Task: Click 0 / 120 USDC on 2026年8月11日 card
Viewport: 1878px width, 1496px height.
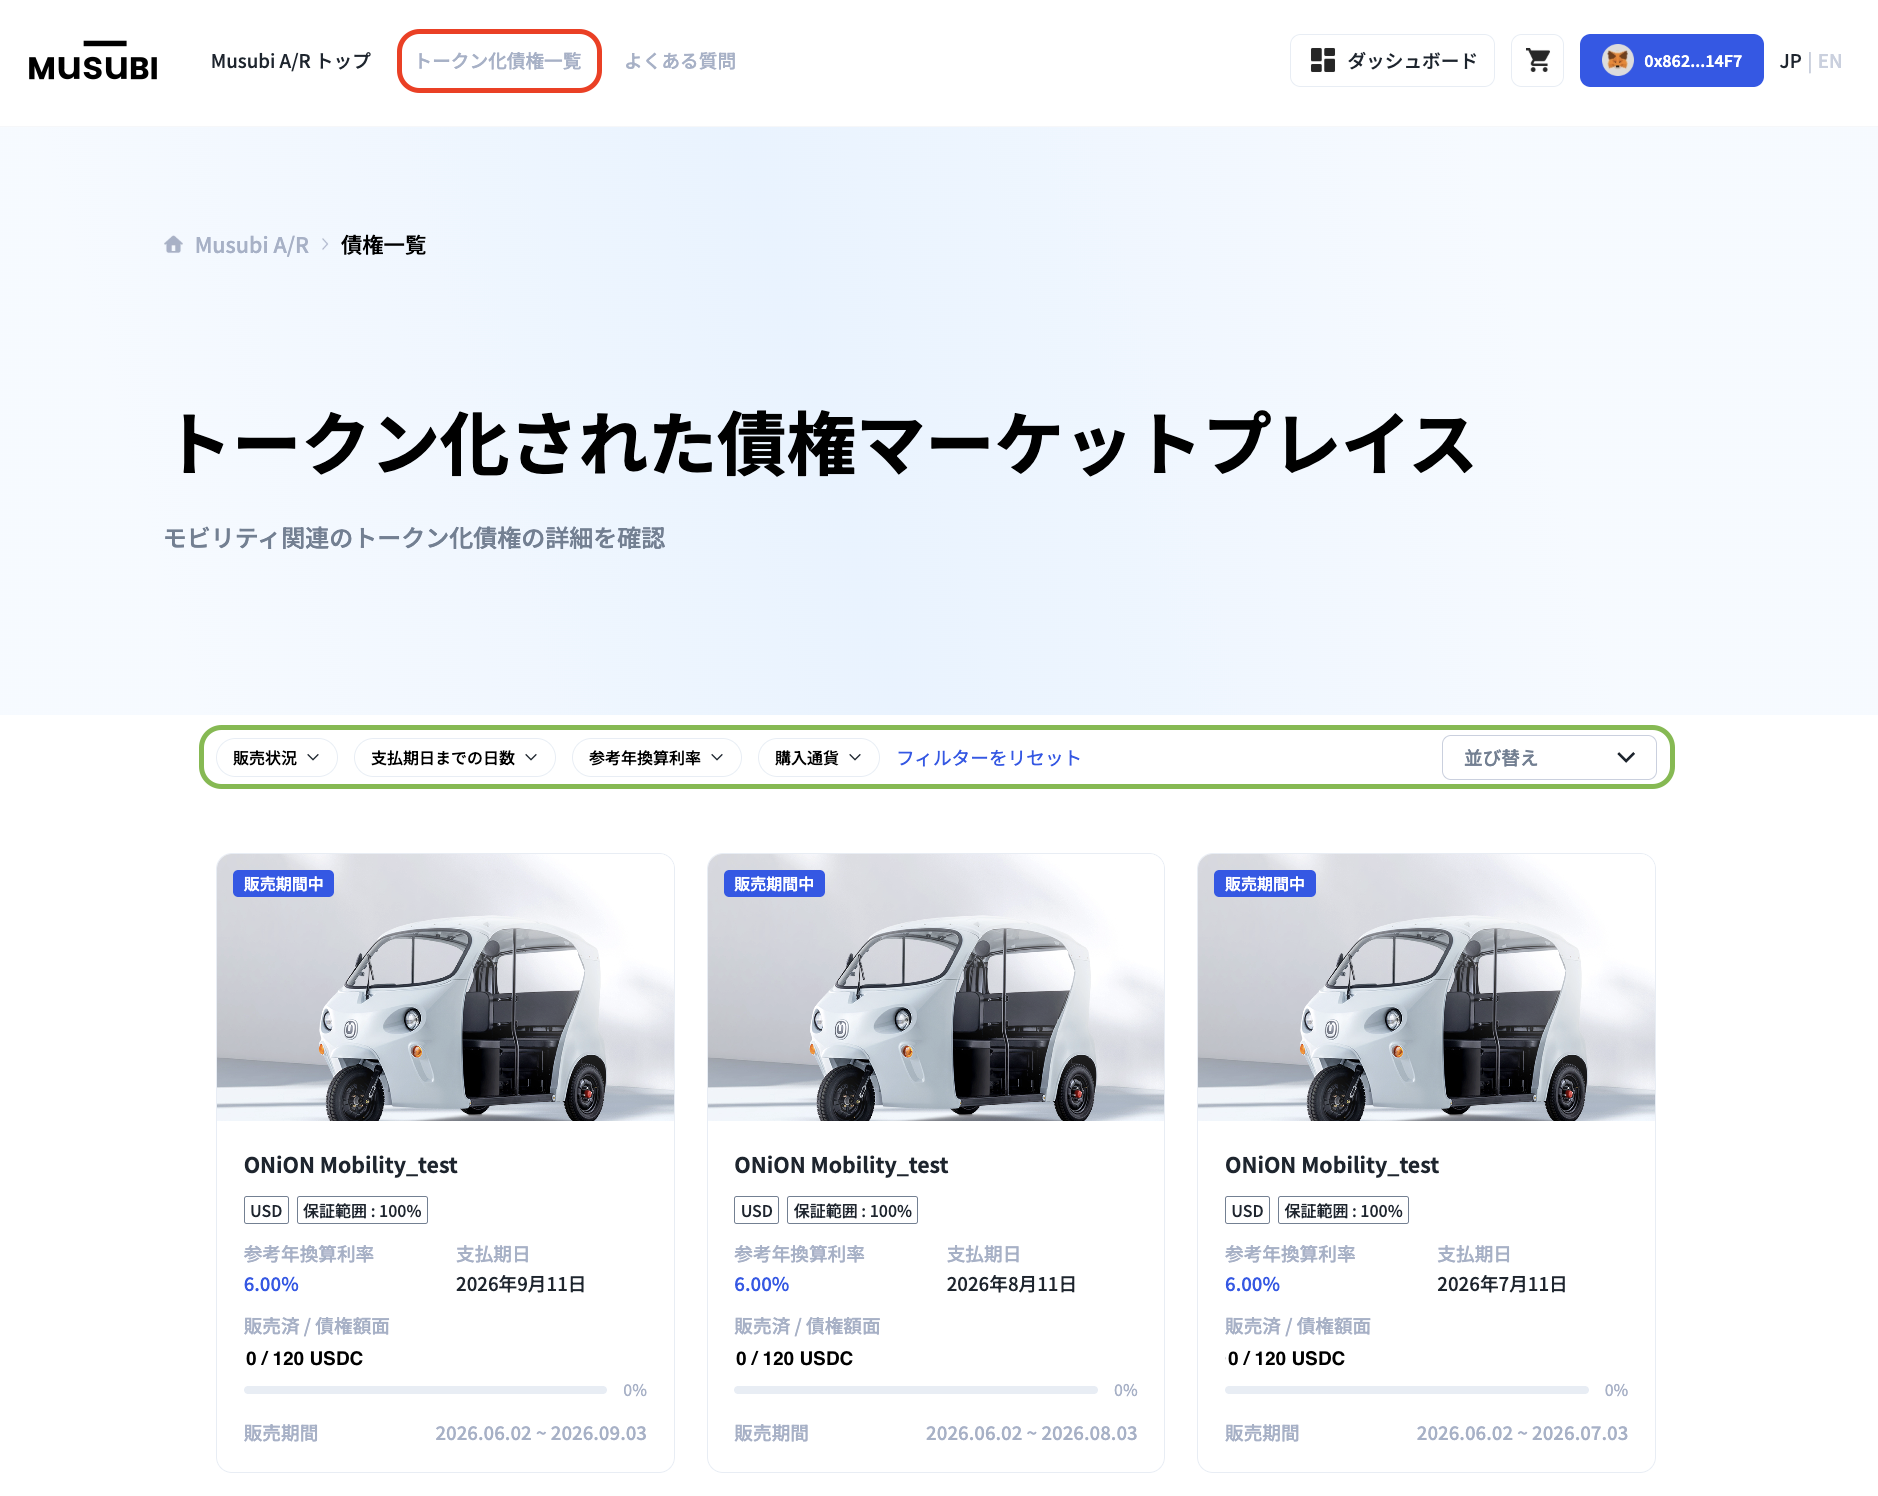Action: tap(794, 1359)
